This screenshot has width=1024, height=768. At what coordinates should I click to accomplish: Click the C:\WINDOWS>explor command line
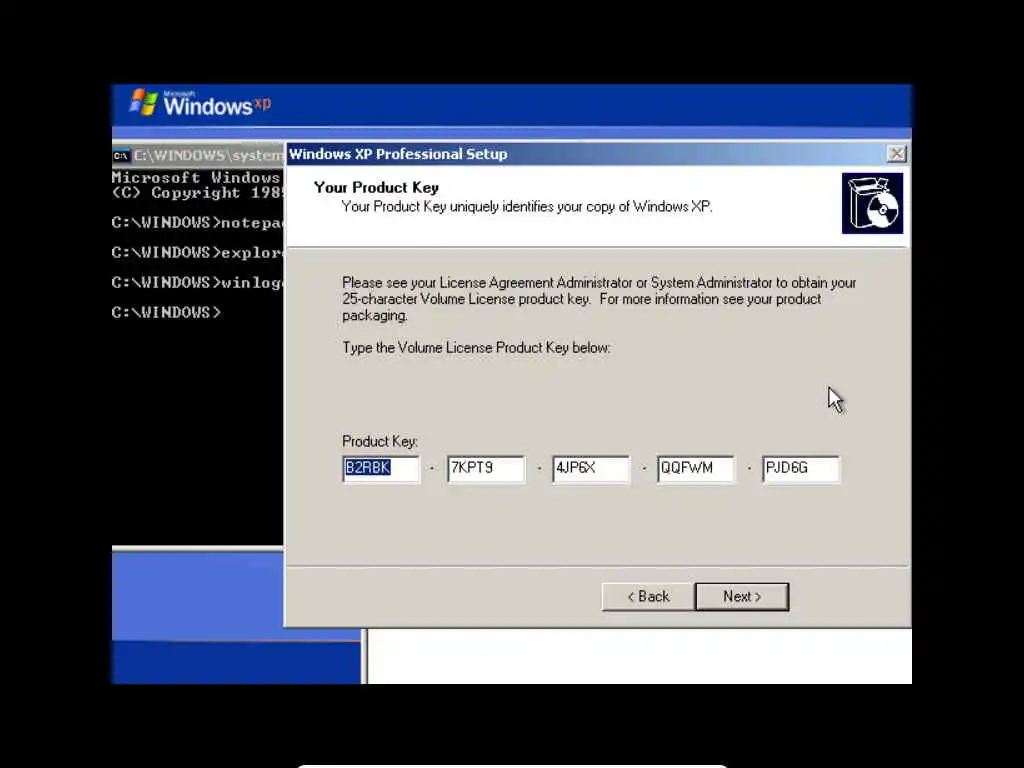pyautogui.click(x=197, y=252)
